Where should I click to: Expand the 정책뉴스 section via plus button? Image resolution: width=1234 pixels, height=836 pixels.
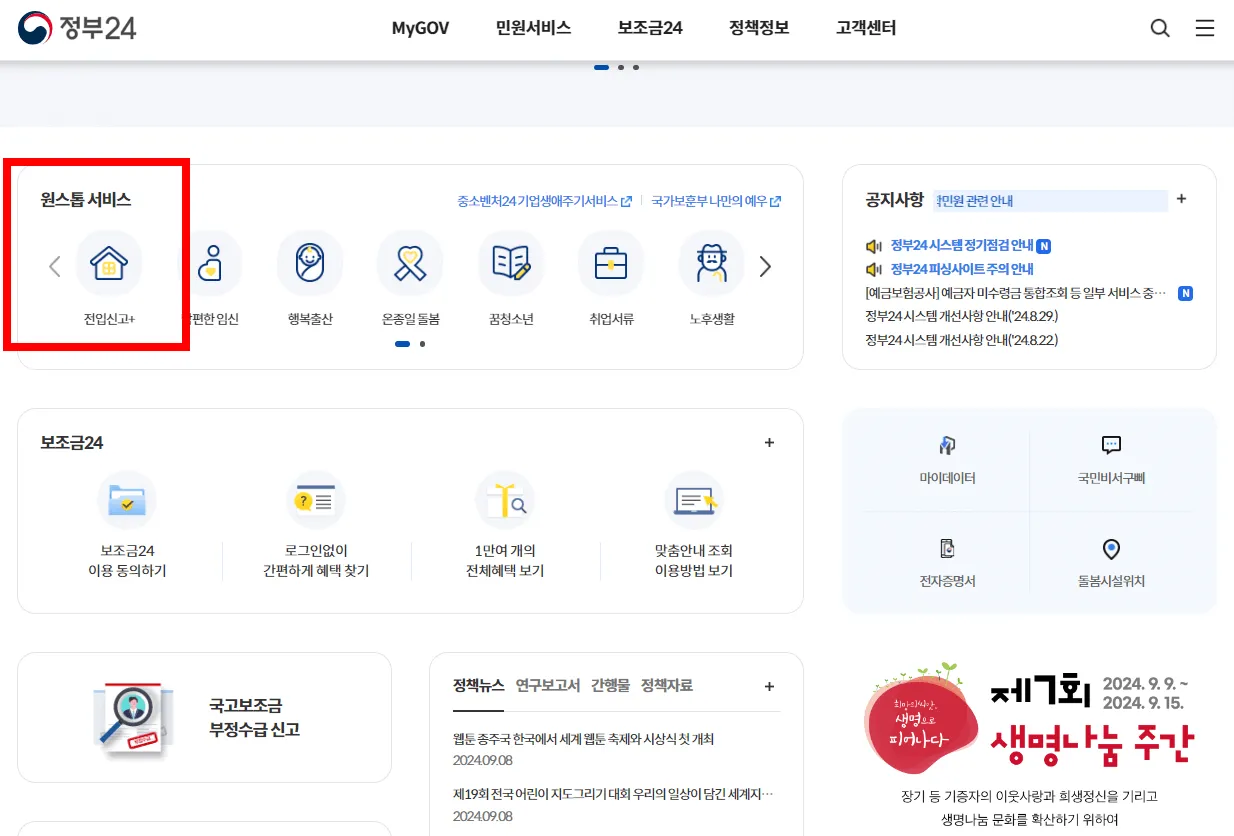[769, 686]
